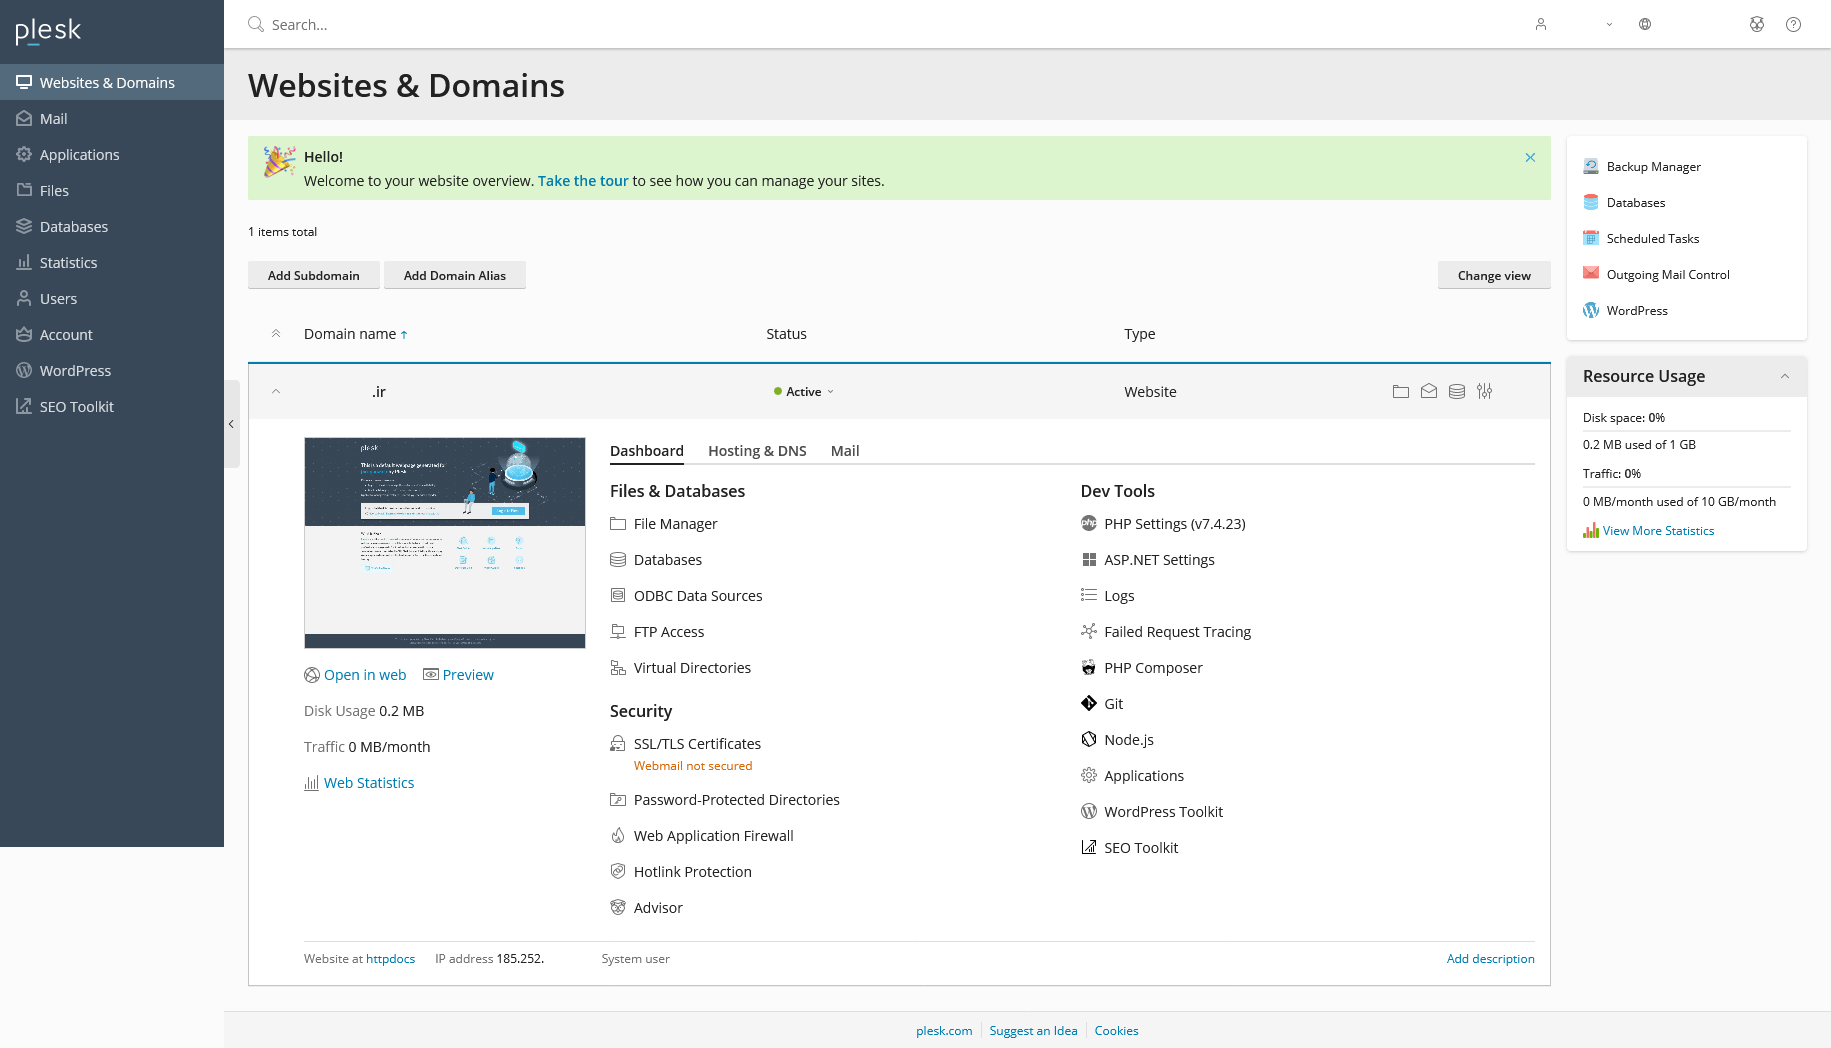The height and width of the screenshot is (1048, 1831).
Task: Open Node.js settings
Action: click(x=1128, y=740)
